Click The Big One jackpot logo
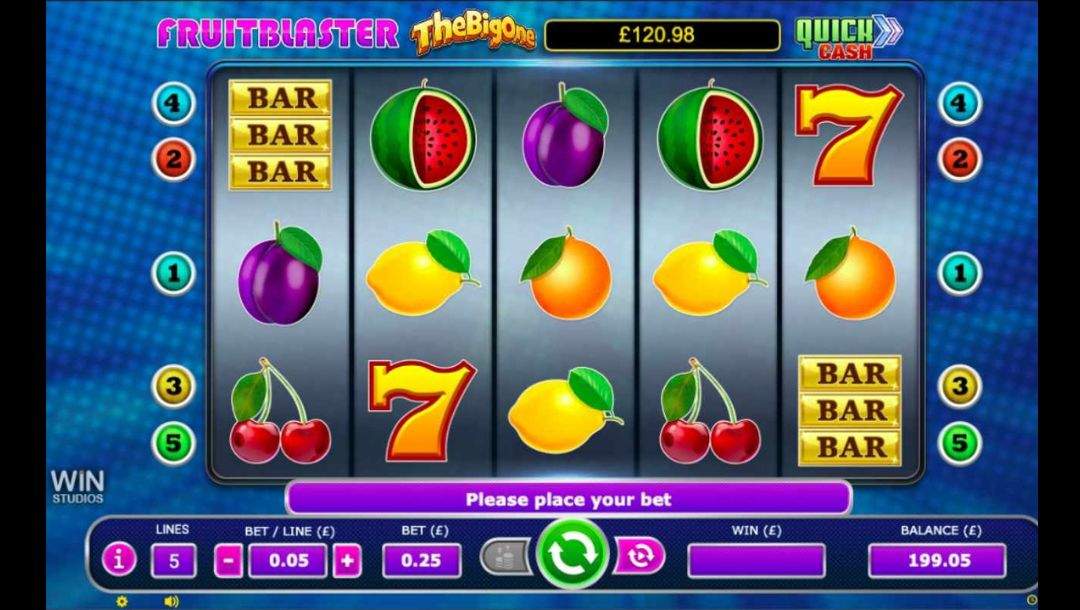This screenshot has width=1080, height=610. point(473,33)
